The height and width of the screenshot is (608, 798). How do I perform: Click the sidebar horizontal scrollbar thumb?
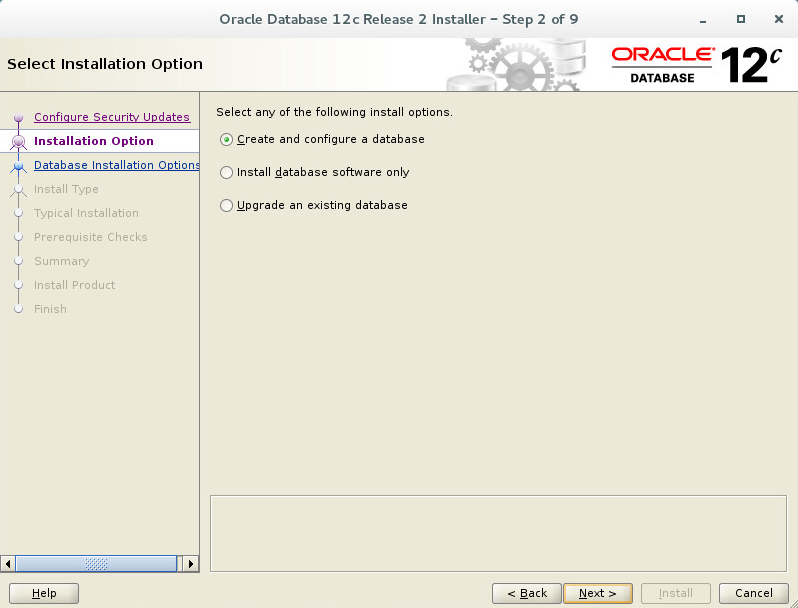pos(96,564)
